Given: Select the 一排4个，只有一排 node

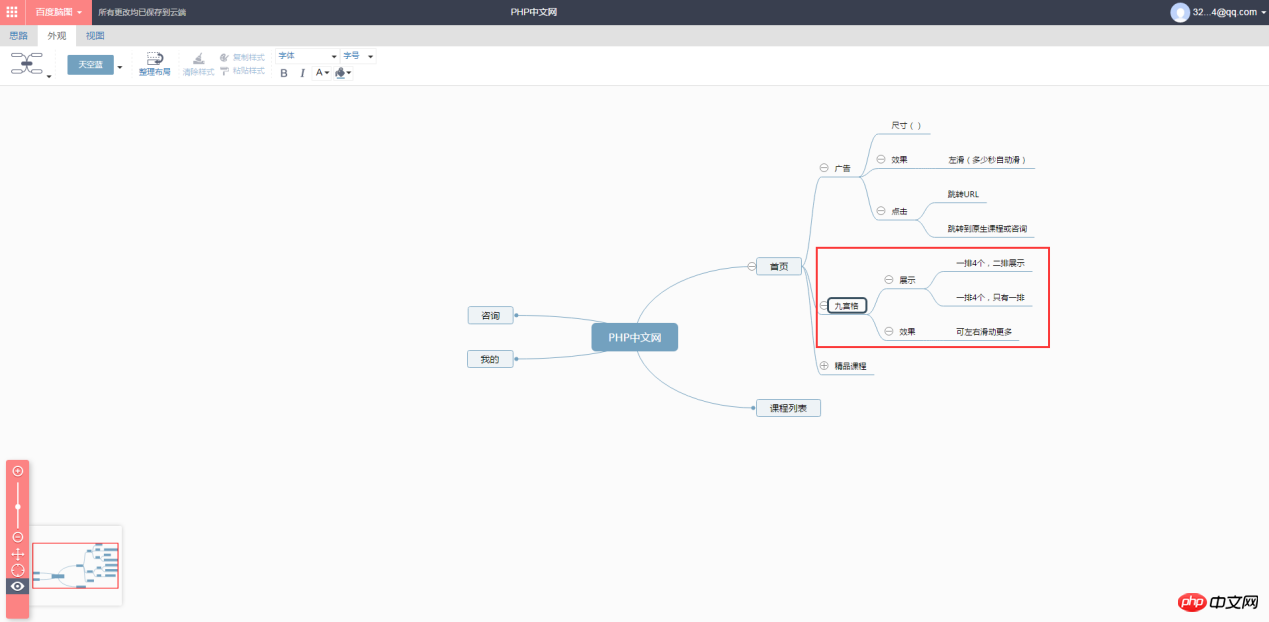Looking at the screenshot, I should [x=990, y=297].
